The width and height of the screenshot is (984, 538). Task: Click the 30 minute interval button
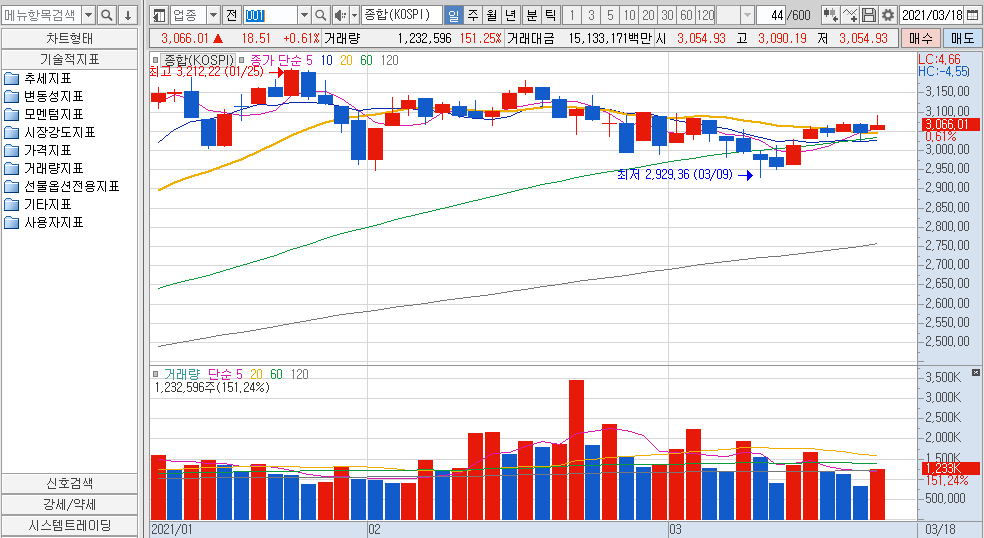pyautogui.click(x=668, y=15)
